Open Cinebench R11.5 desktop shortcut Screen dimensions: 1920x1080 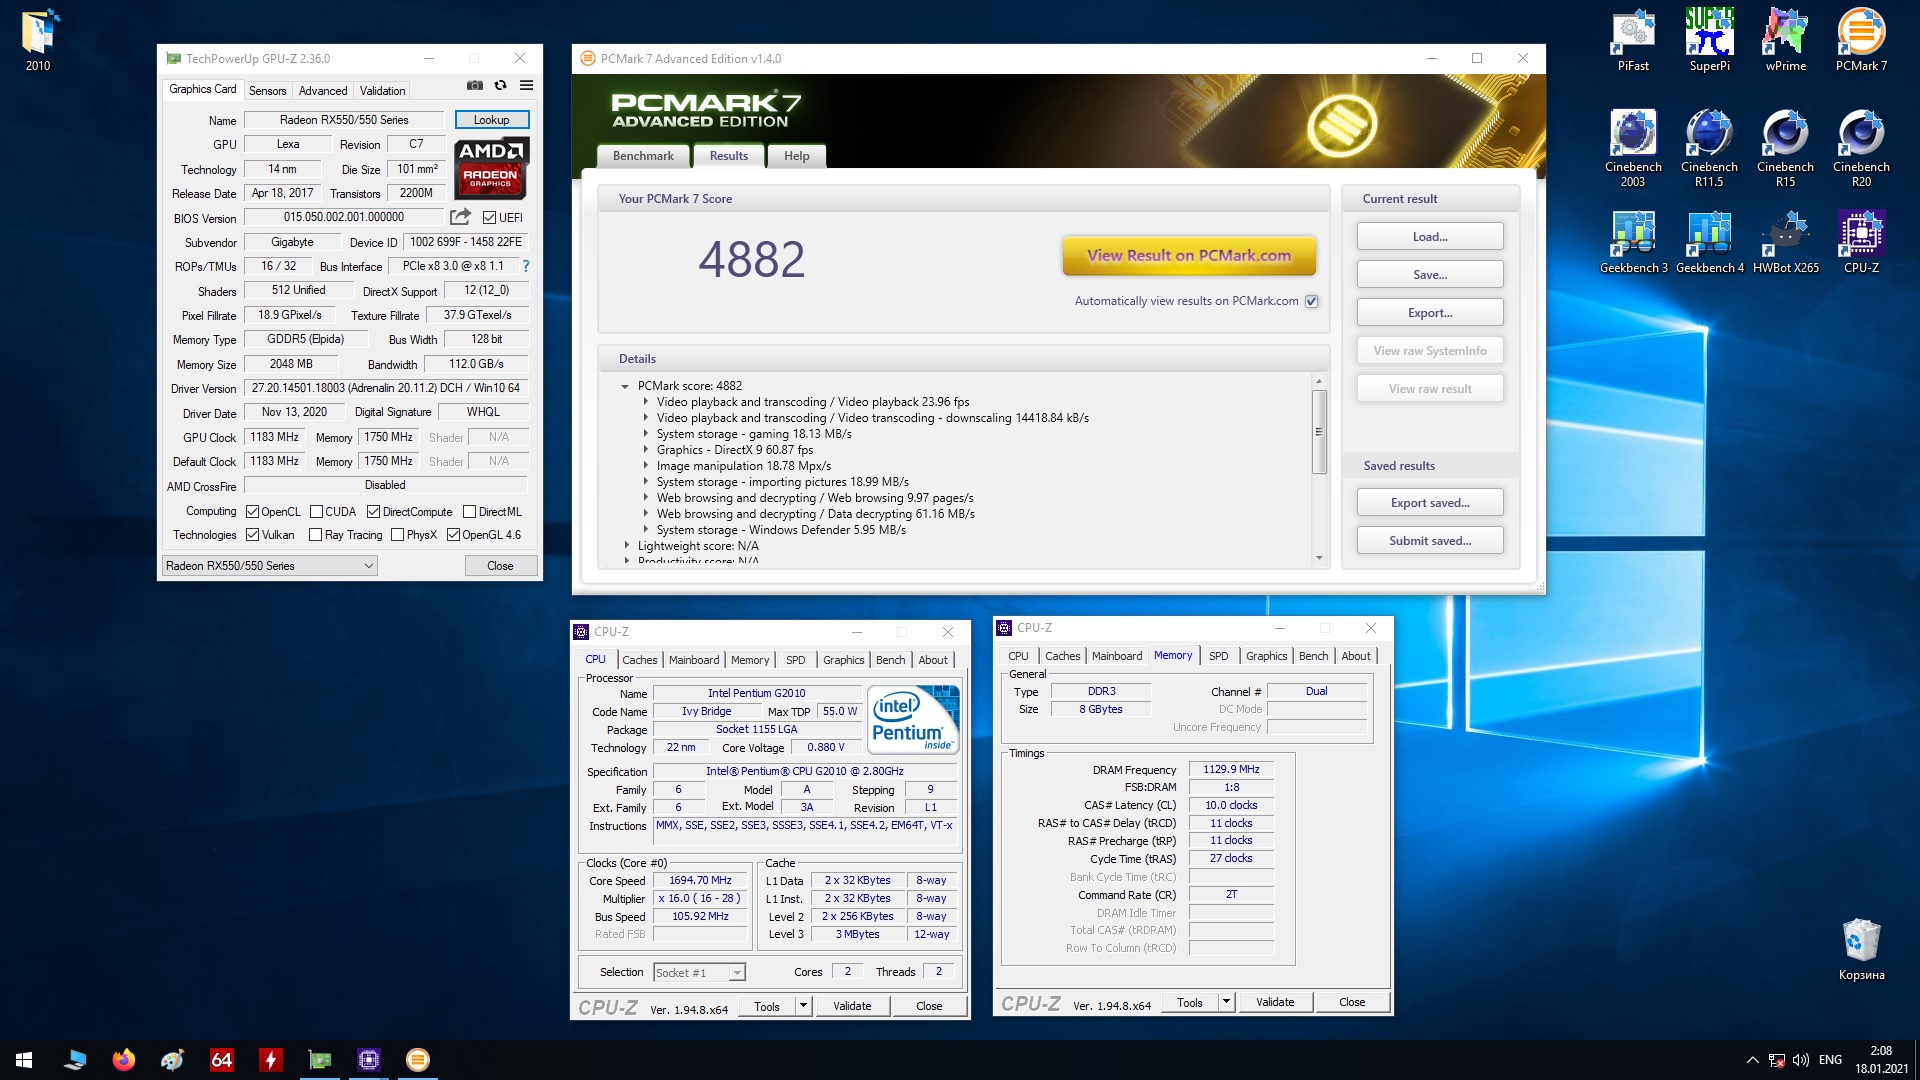[x=1710, y=148]
